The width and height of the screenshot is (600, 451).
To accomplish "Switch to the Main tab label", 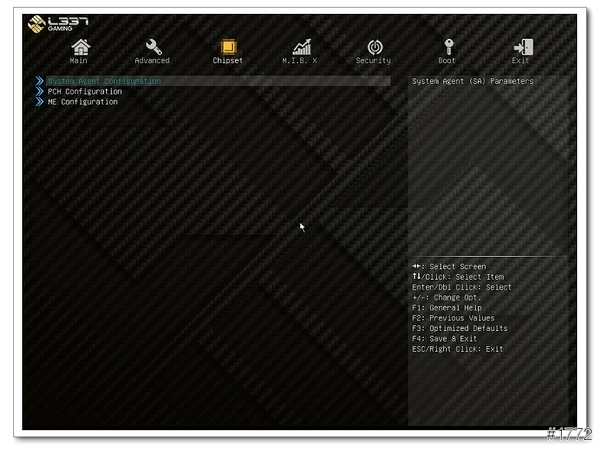I will [78, 60].
